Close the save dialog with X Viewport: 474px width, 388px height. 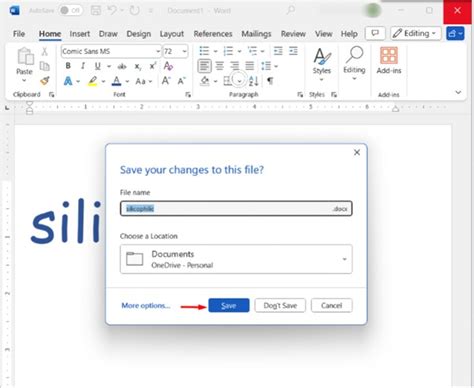pyautogui.click(x=357, y=152)
